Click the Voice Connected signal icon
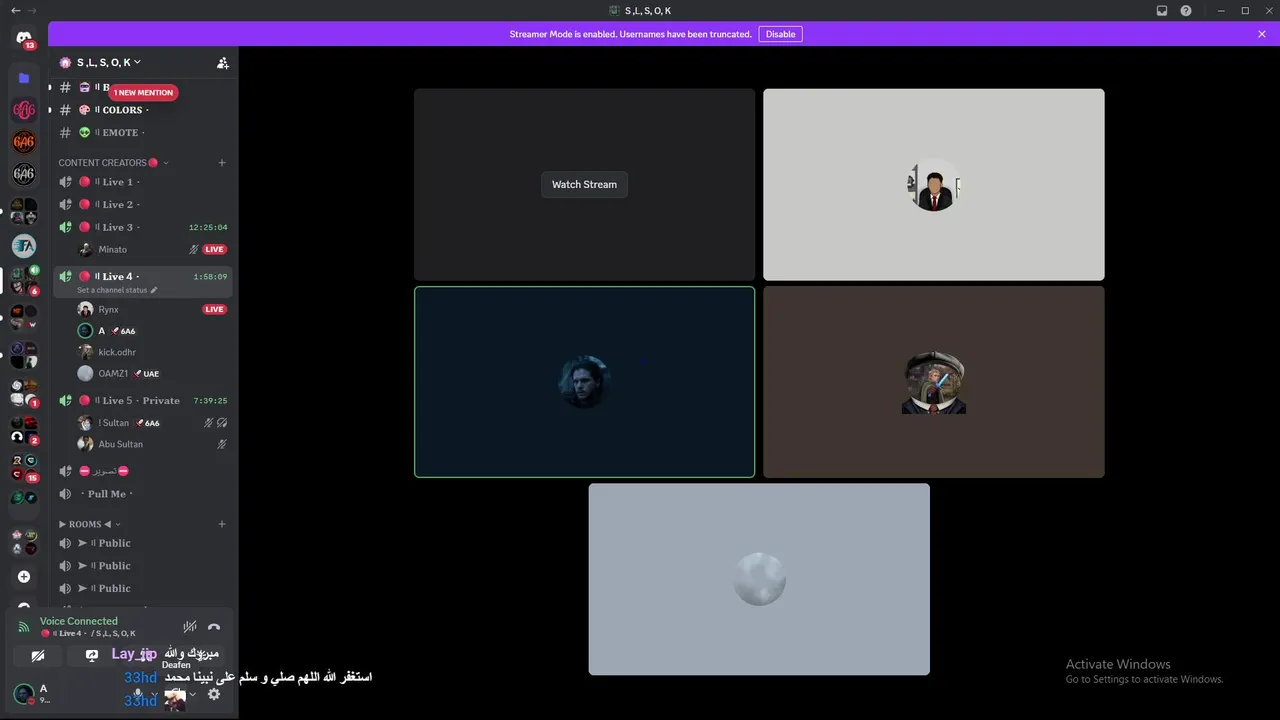1280x720 pixels. click(x=24, y=627)
